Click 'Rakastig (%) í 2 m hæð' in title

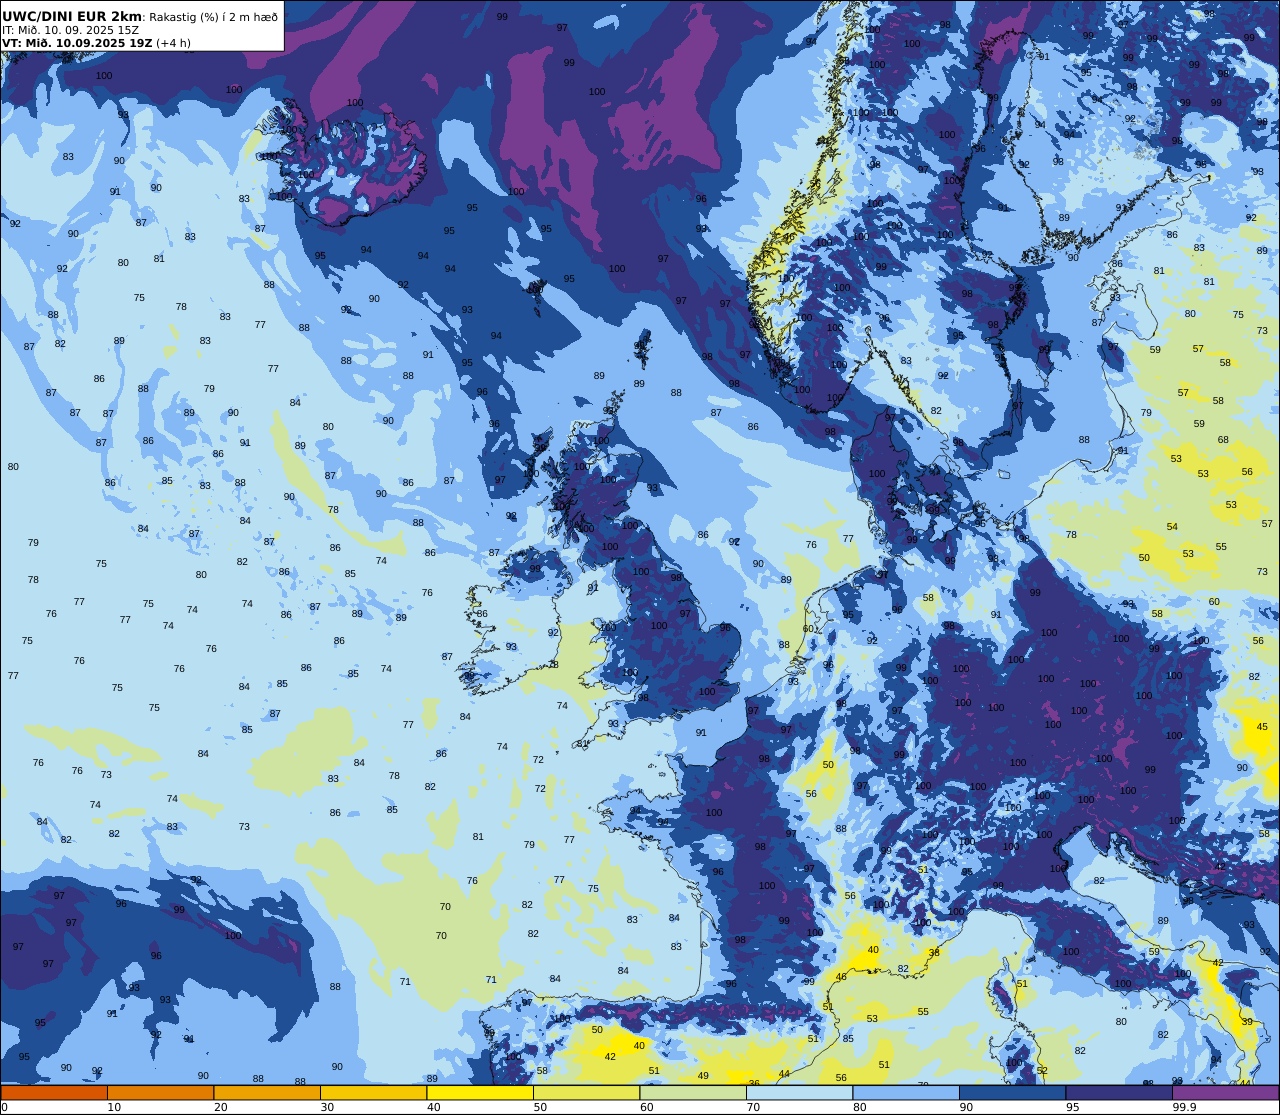click(214, 17)
